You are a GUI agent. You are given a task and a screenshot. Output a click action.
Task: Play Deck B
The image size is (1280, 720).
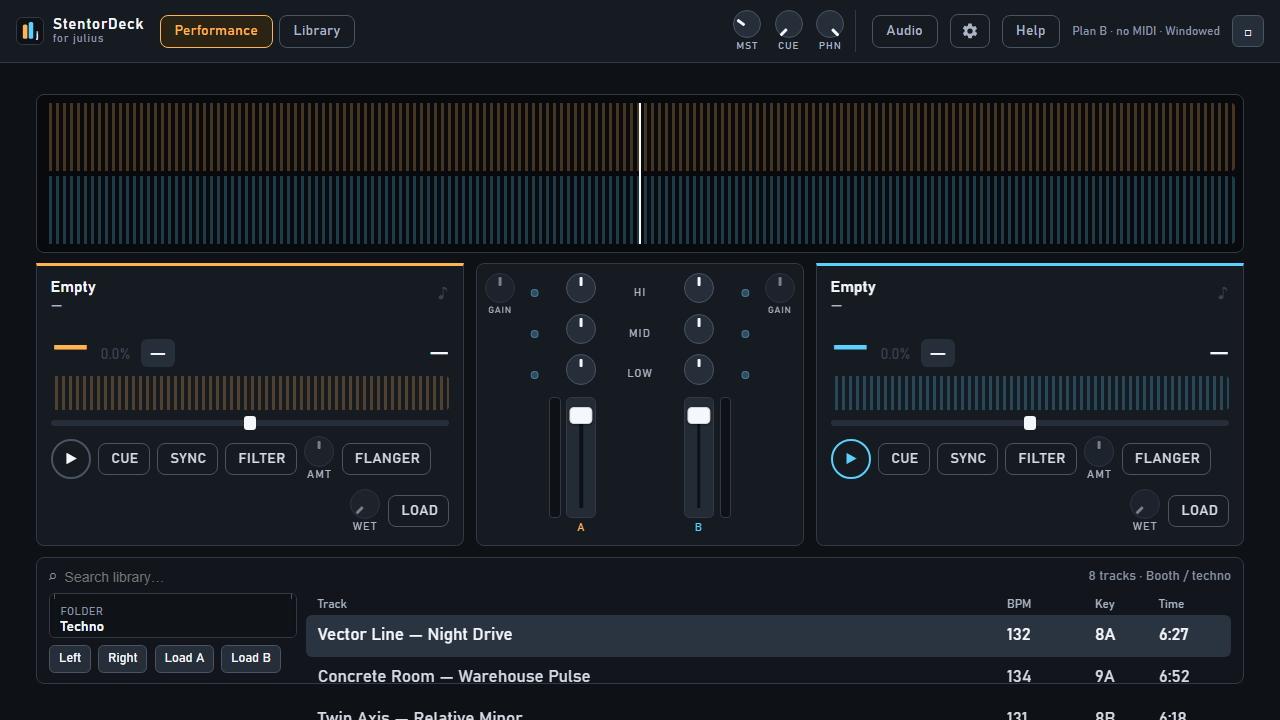click(x=851, y=459)
